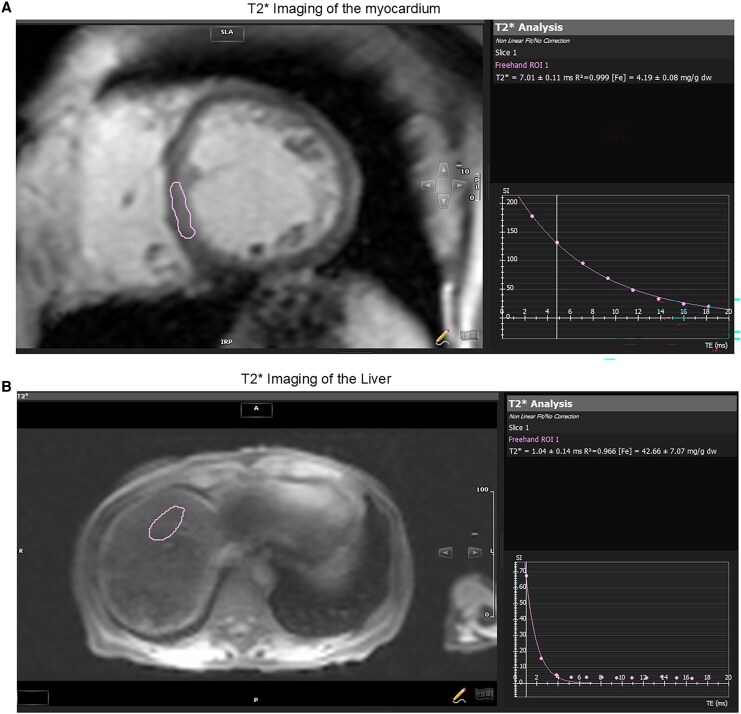
Task: Click the first data point on myocardium decay curve
Action: click(533, 216)
